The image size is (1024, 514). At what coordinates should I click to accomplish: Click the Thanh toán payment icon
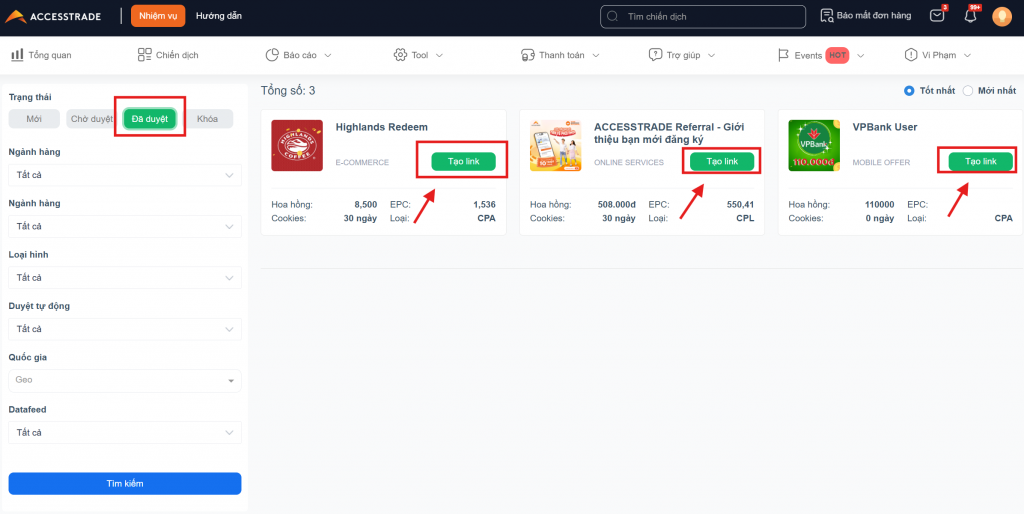[528, 55]
